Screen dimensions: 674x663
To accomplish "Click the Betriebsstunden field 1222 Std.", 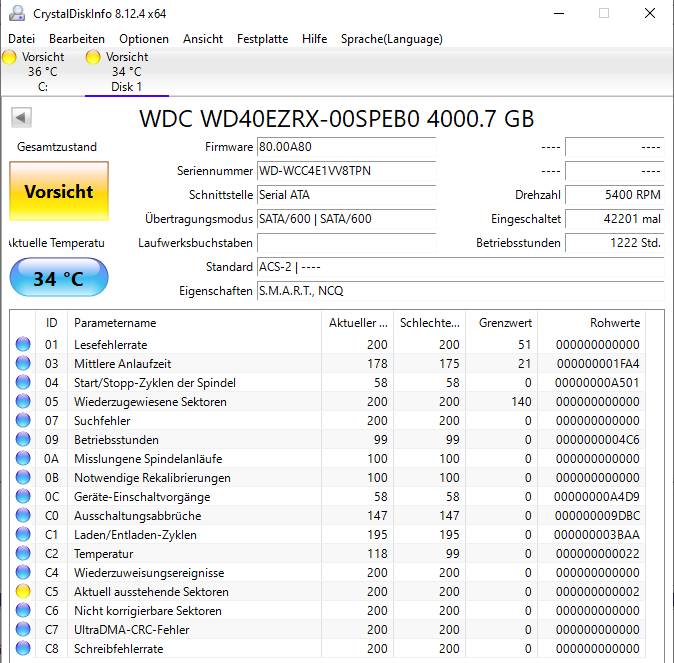I will 615,243.
